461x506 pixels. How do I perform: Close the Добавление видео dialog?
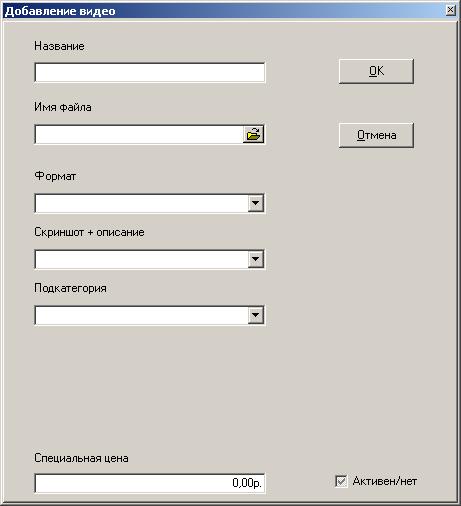coord(450,11)
